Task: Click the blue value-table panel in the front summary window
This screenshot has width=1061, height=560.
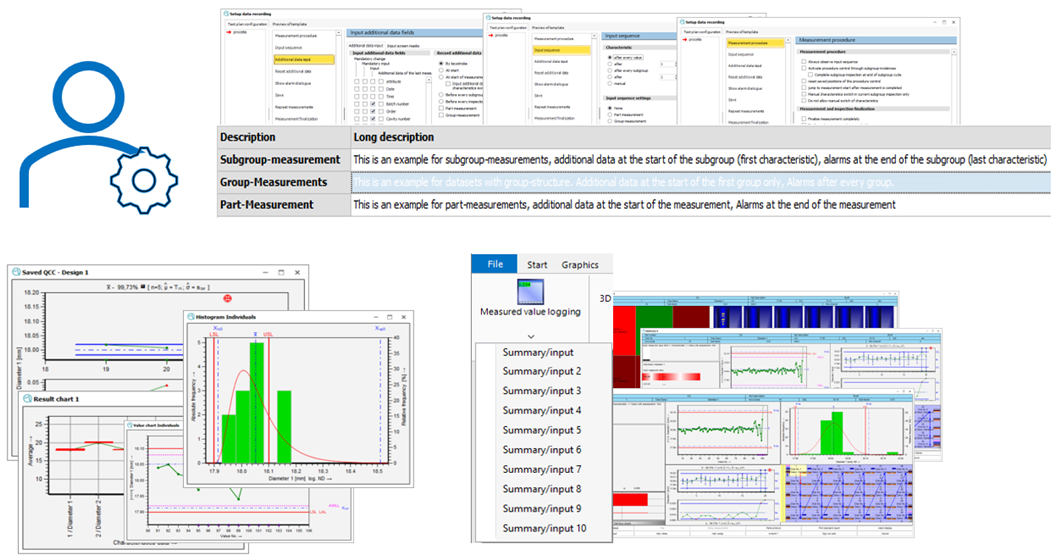Action: (x=848, y=494)
